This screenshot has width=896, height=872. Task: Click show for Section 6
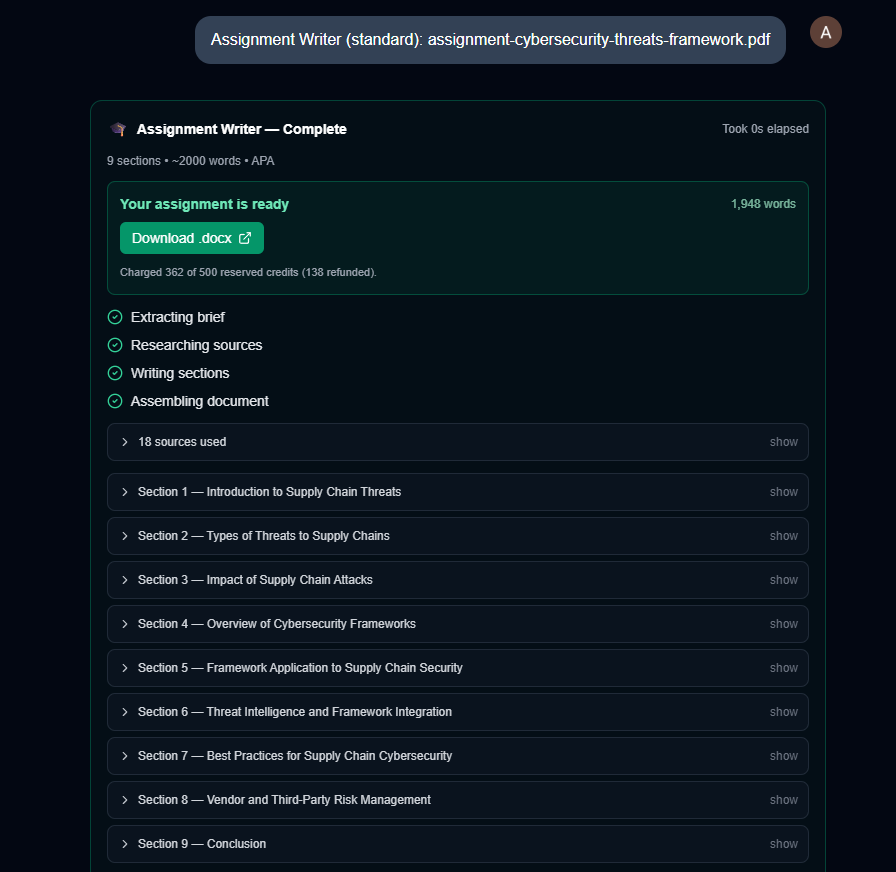coord(783,712)
